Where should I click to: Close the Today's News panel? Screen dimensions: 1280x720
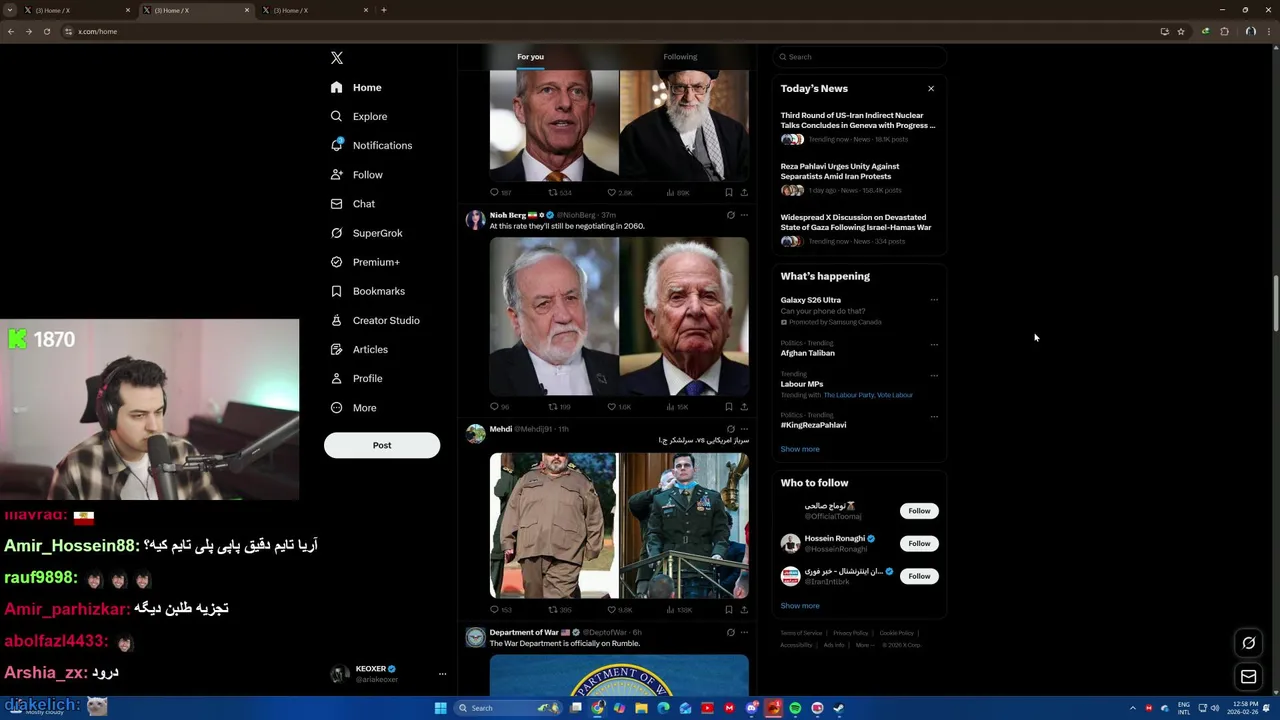[931, 88]
